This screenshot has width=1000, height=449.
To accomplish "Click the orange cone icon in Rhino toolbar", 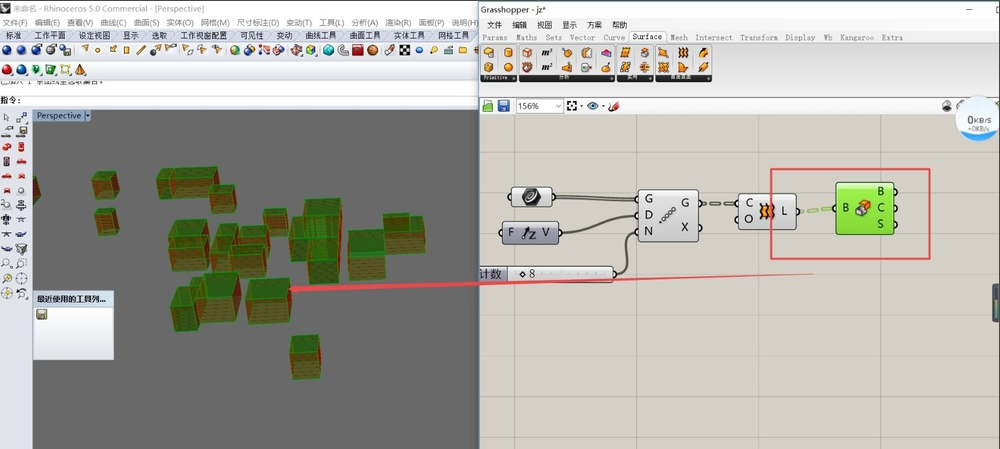I will coord(80,70).
